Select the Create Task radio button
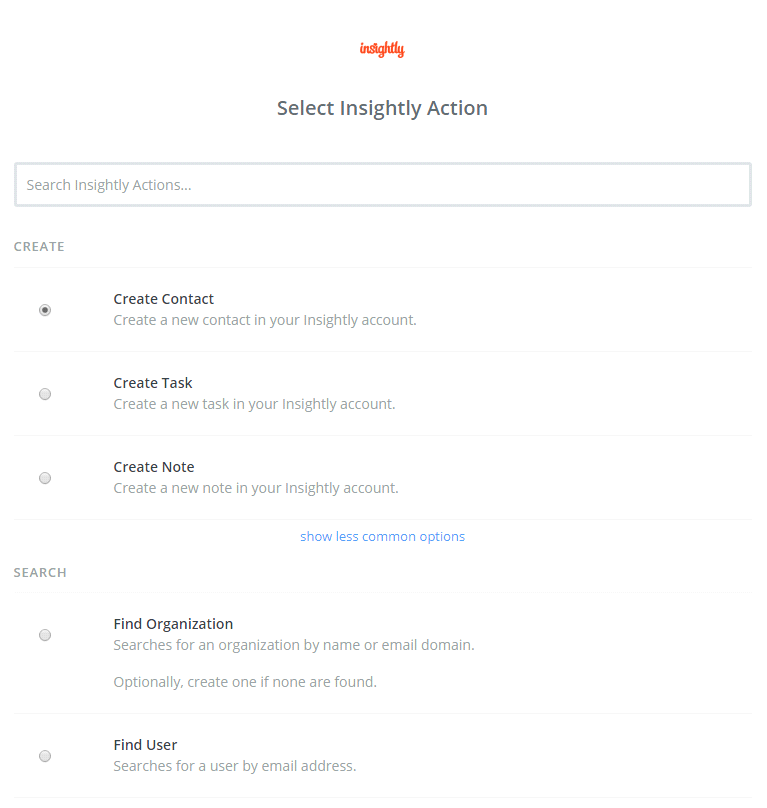The height and width of the screenshot is (808, 767). [45, 394]
